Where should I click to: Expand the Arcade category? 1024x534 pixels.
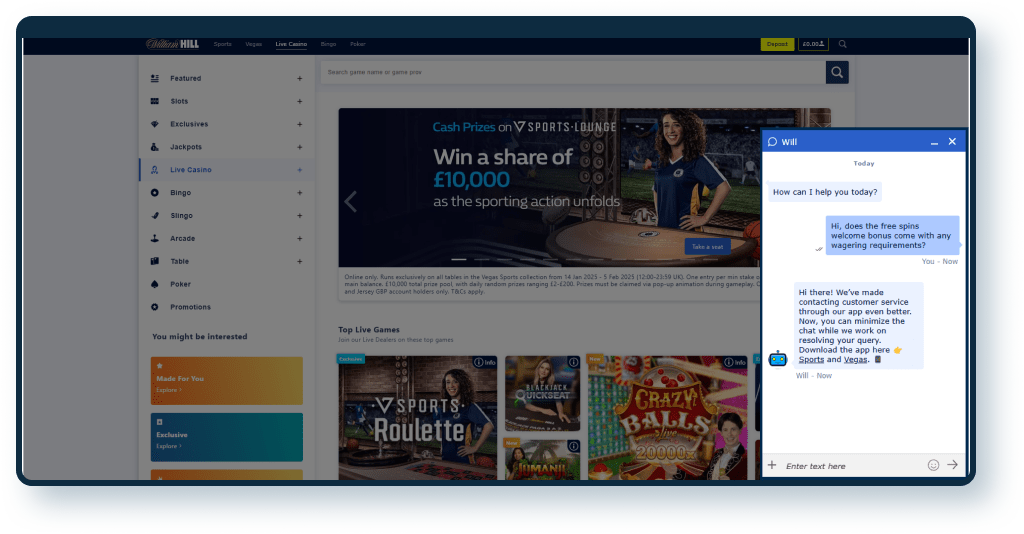300,238
